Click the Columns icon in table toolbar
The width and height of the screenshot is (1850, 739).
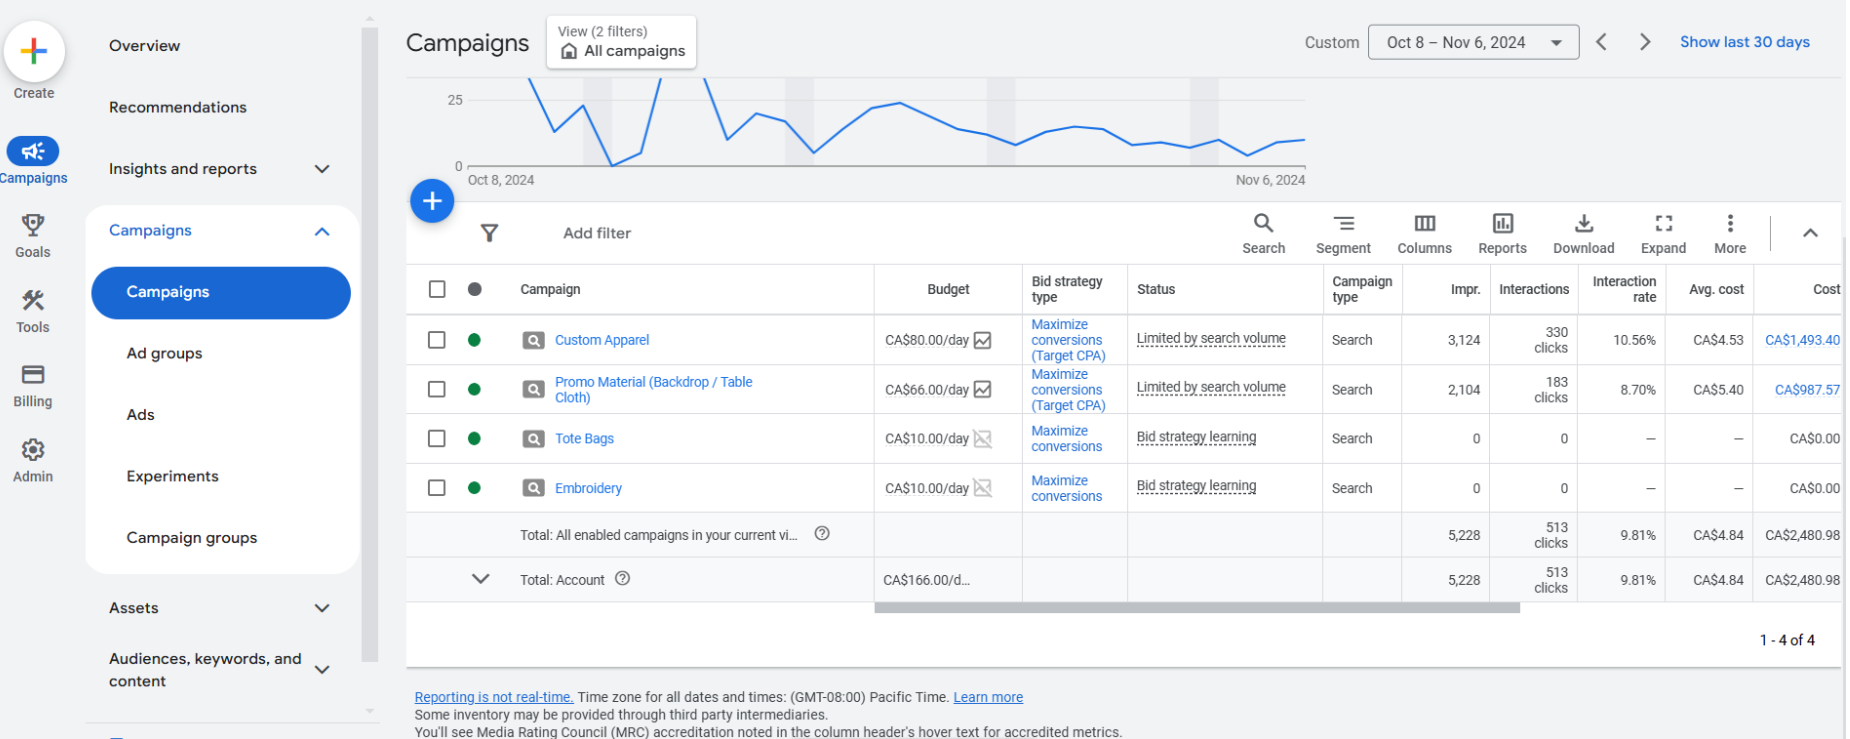(1424, 224)
